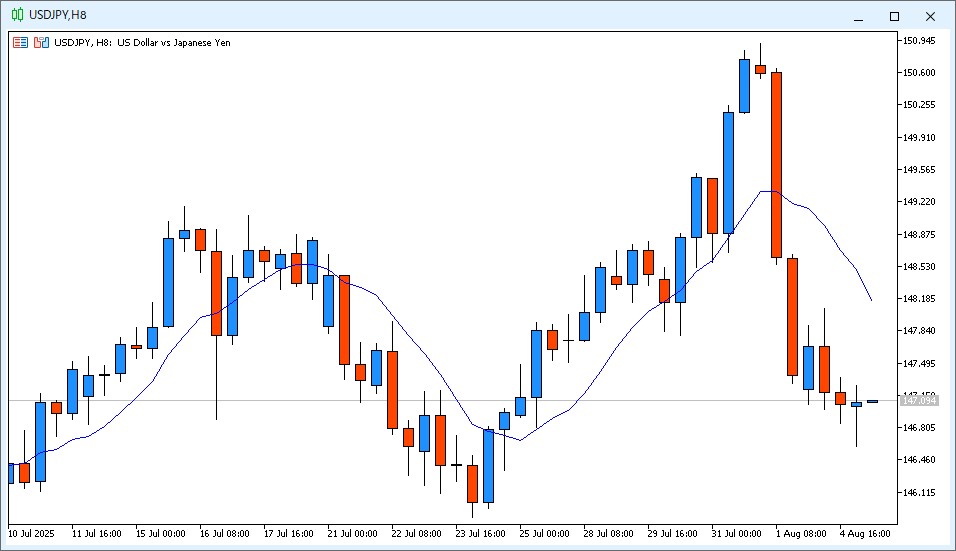The image size is (956, 551).
Task: Click the 148.185 price scale label
Action: tap(919, 299)
